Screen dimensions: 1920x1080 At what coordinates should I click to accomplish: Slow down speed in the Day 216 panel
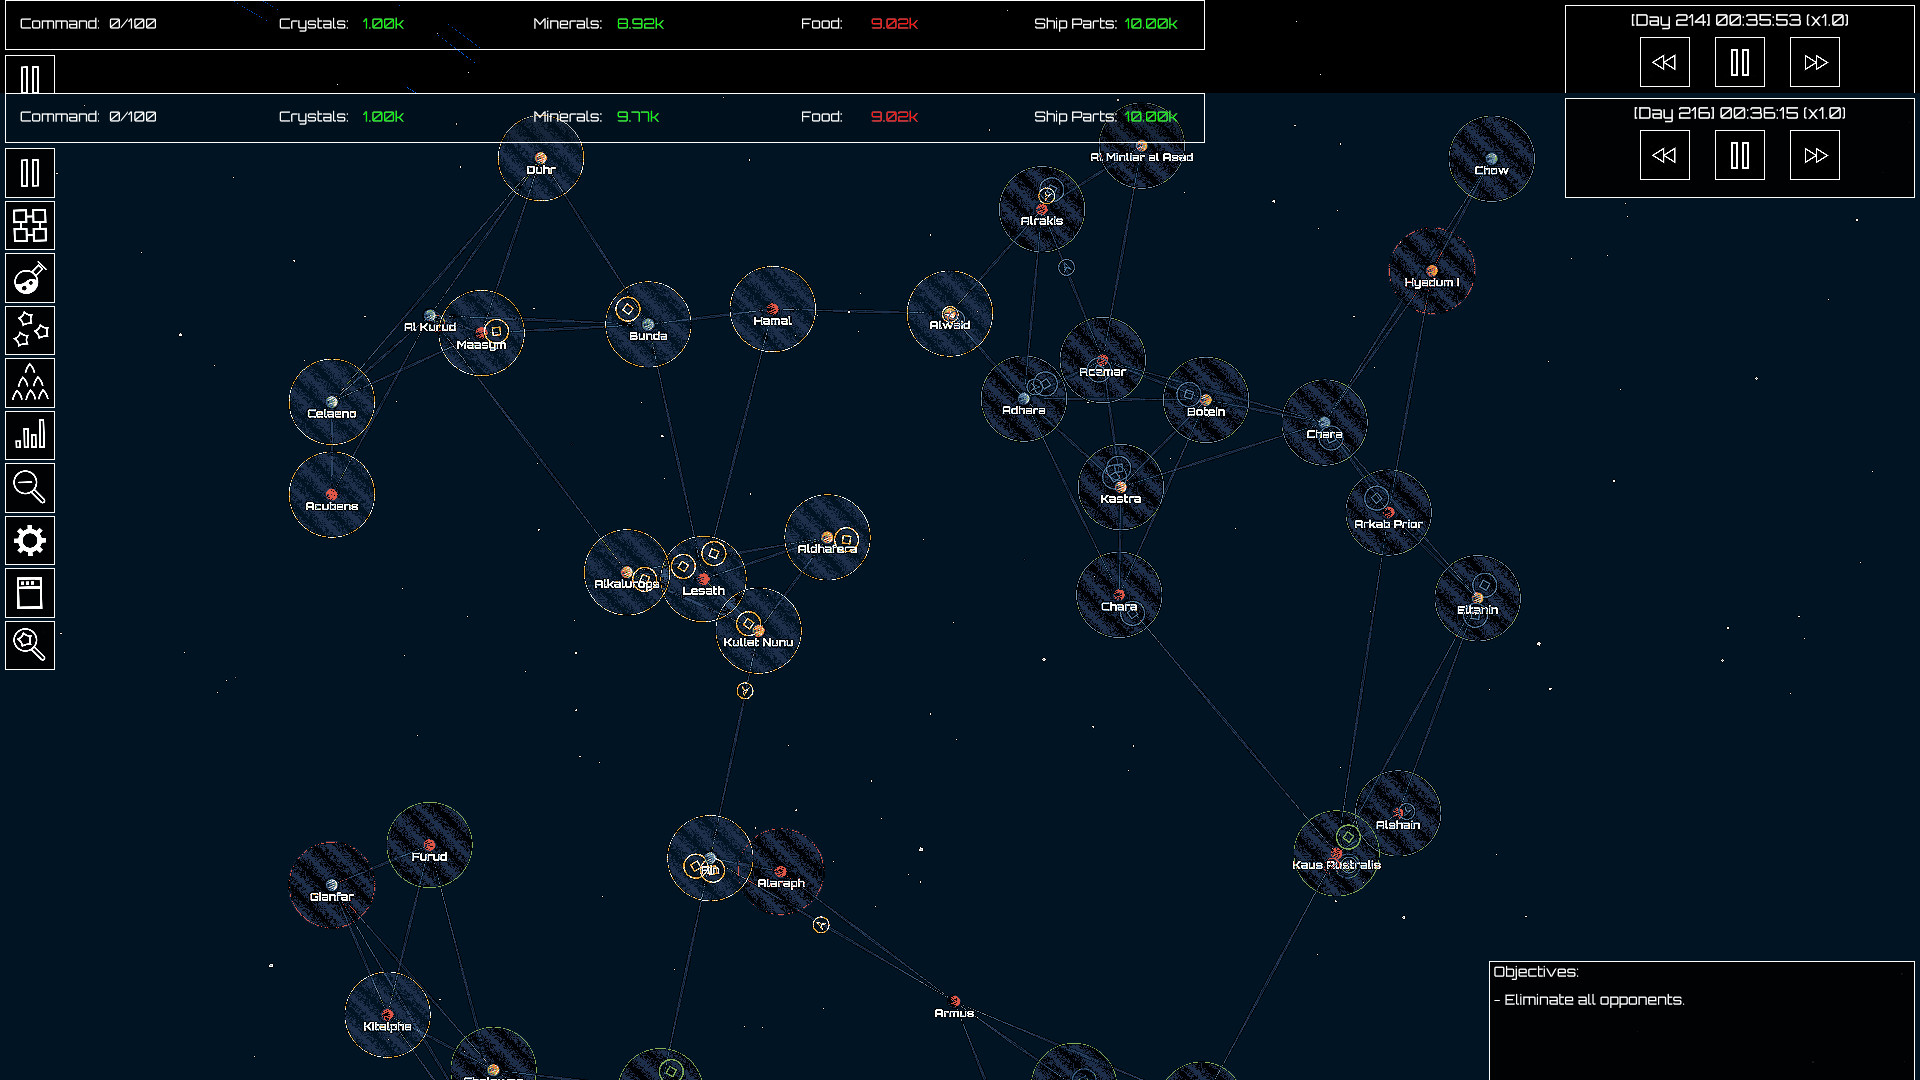tap(1664, 155)
